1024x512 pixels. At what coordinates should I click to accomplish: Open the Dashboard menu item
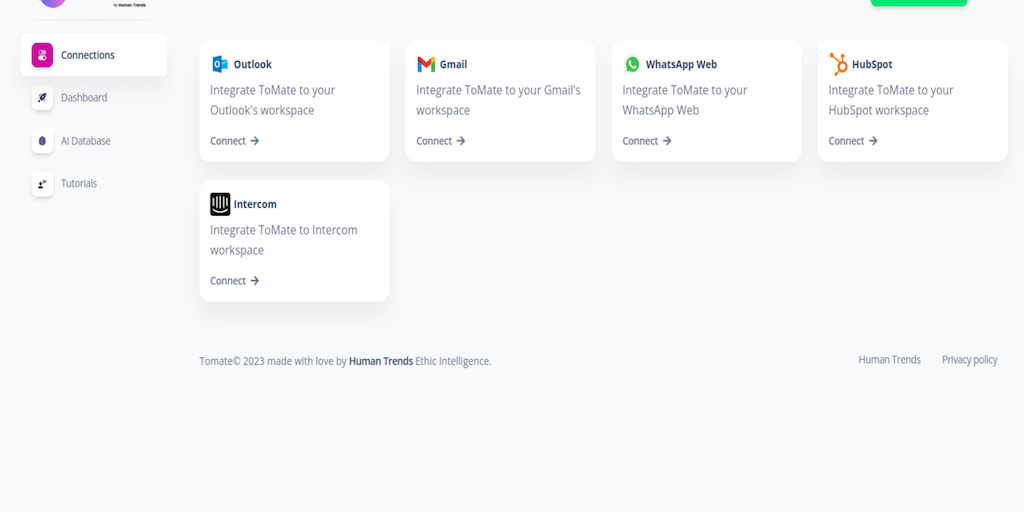pyautogui.click(x=84, y=98)
